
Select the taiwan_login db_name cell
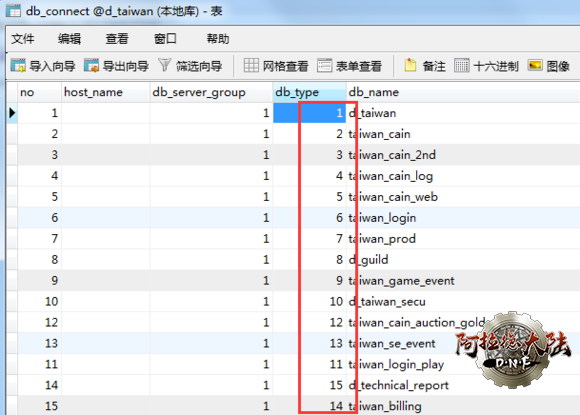463,217
